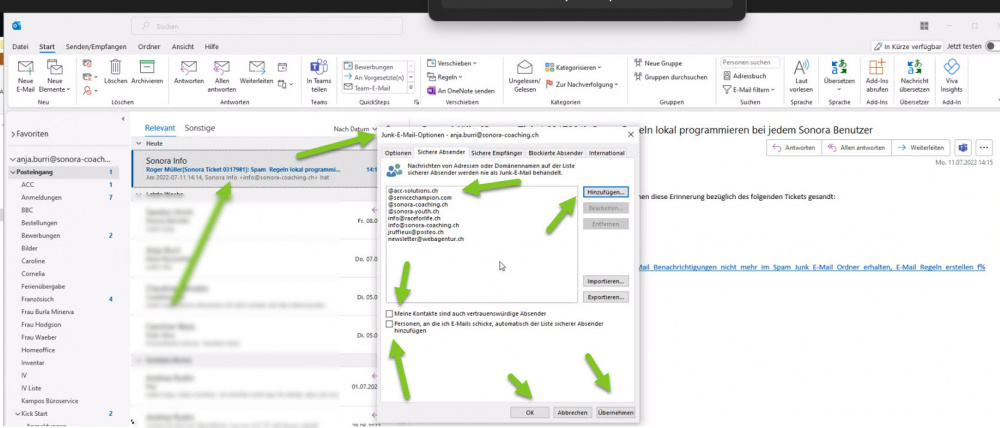The height and width of the screenshot is (428, 1000).
Task: Delete the message with the Löschen trash icon
Action: tap(115, 73)
